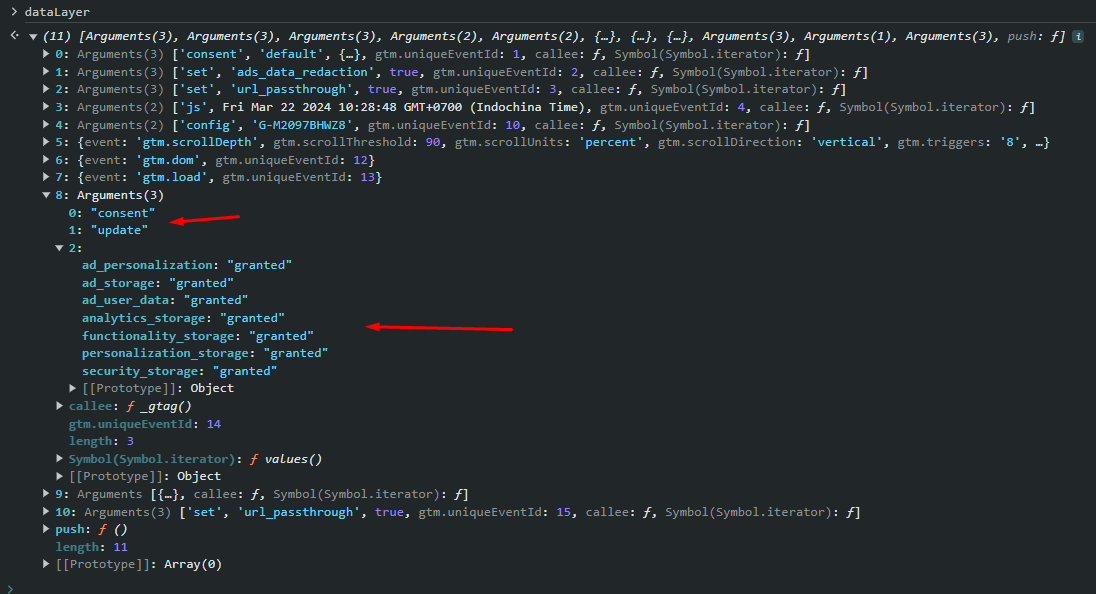The width and height of the screenshot is (1096, 594).
Task: Click the 'gtm.load' event name in entry 7
Action: (x=172, y=177)
